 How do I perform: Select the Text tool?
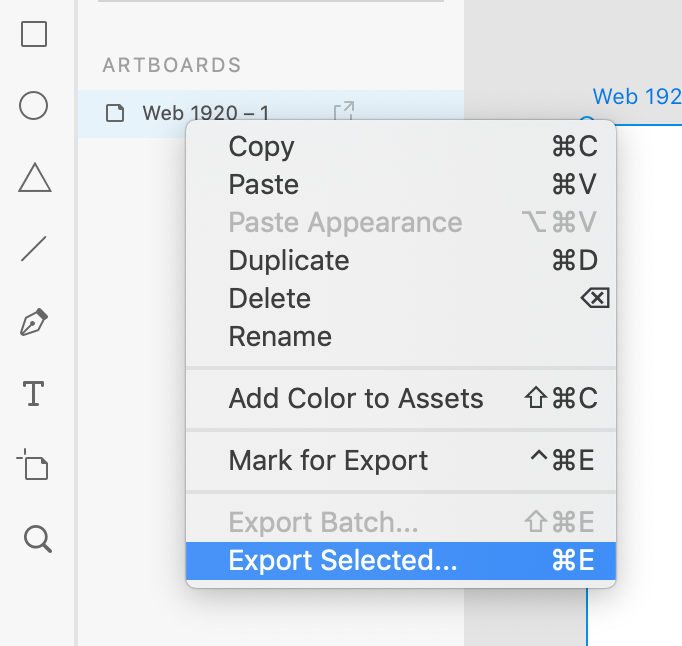coord(34,394)
